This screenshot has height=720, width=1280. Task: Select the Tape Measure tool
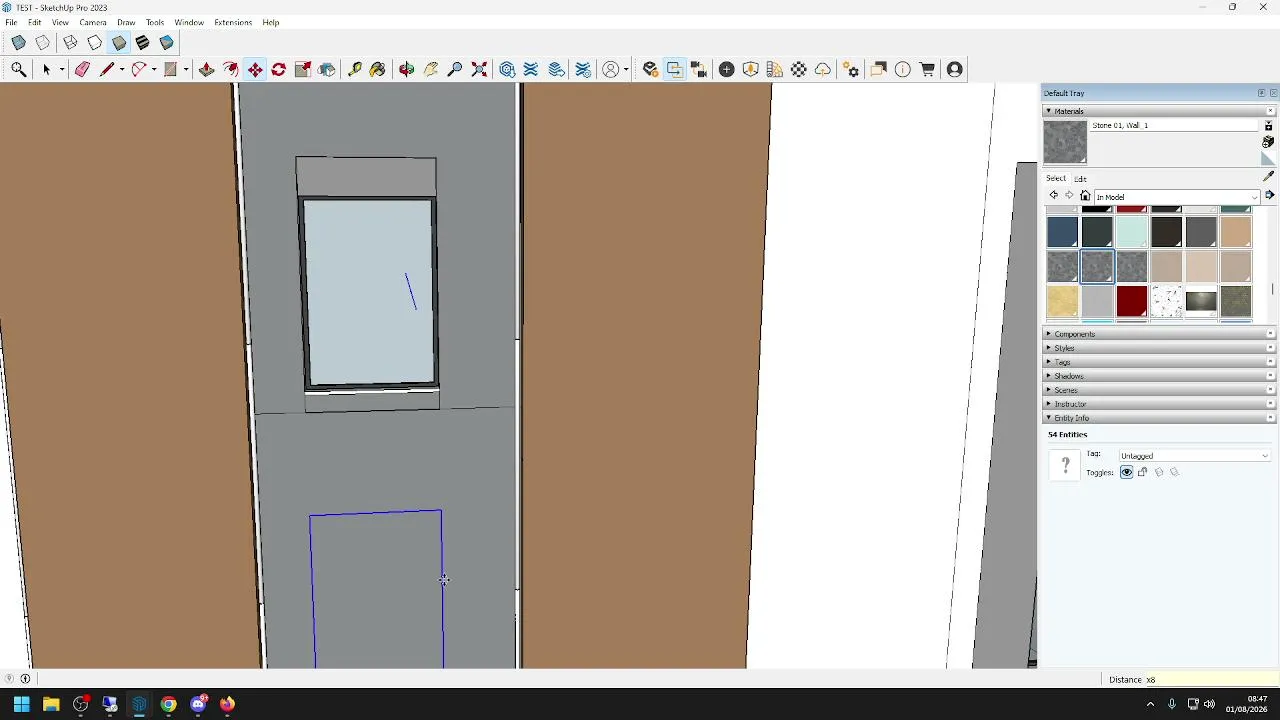(355, 69)
